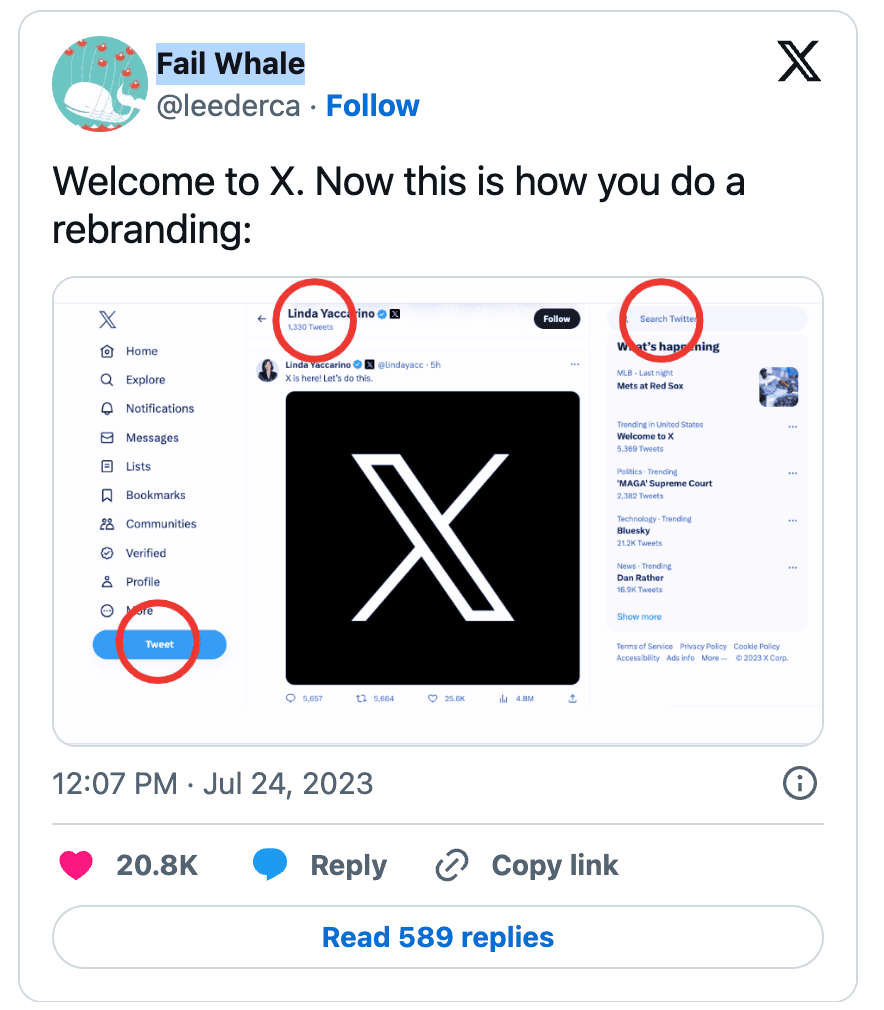Retweet Linda Yaccarino's post
The image size is (884, 1010).
pyautogui.click(x=360, y=698)
